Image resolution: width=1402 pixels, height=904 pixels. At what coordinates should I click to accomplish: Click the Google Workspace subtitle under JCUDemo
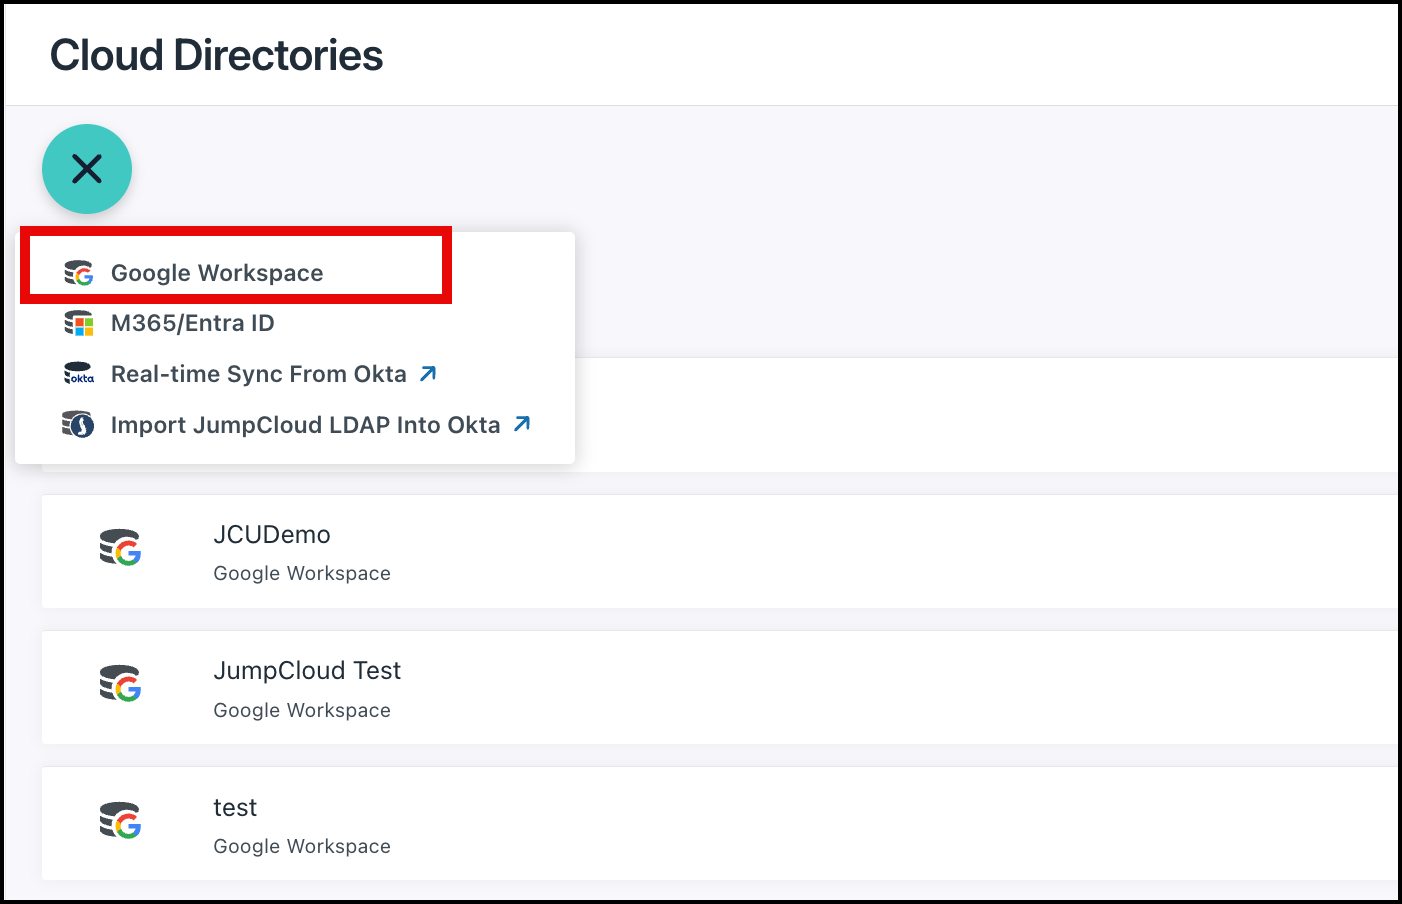(301, 573)
